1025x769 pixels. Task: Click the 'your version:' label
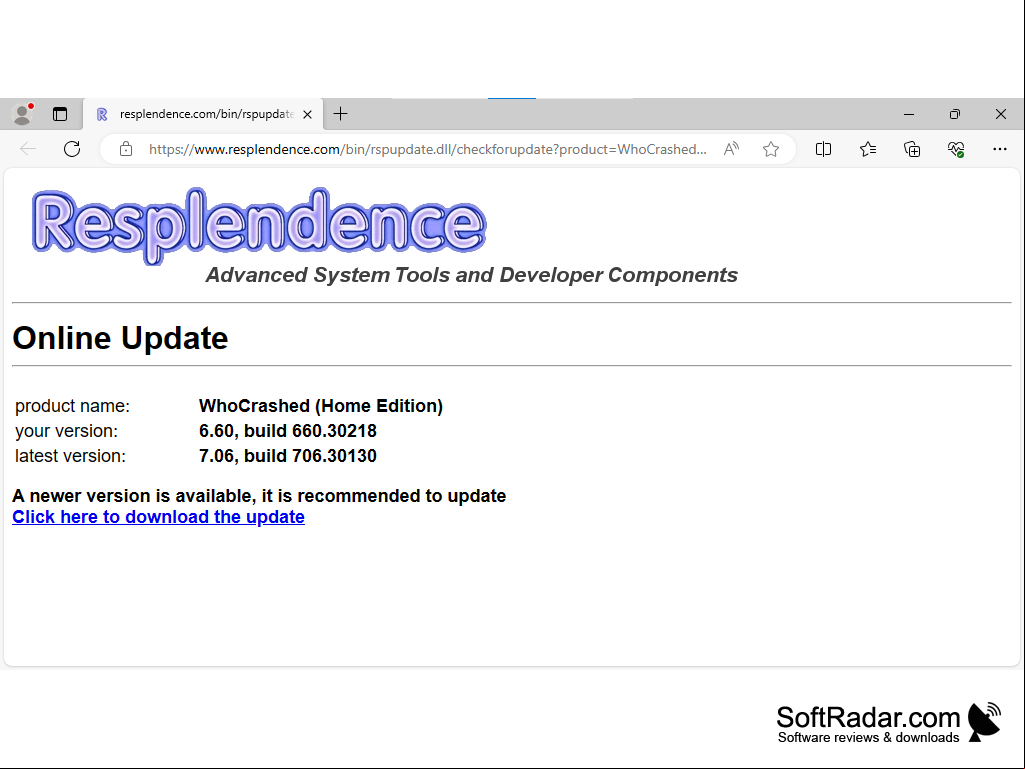[x=67, y=431]
